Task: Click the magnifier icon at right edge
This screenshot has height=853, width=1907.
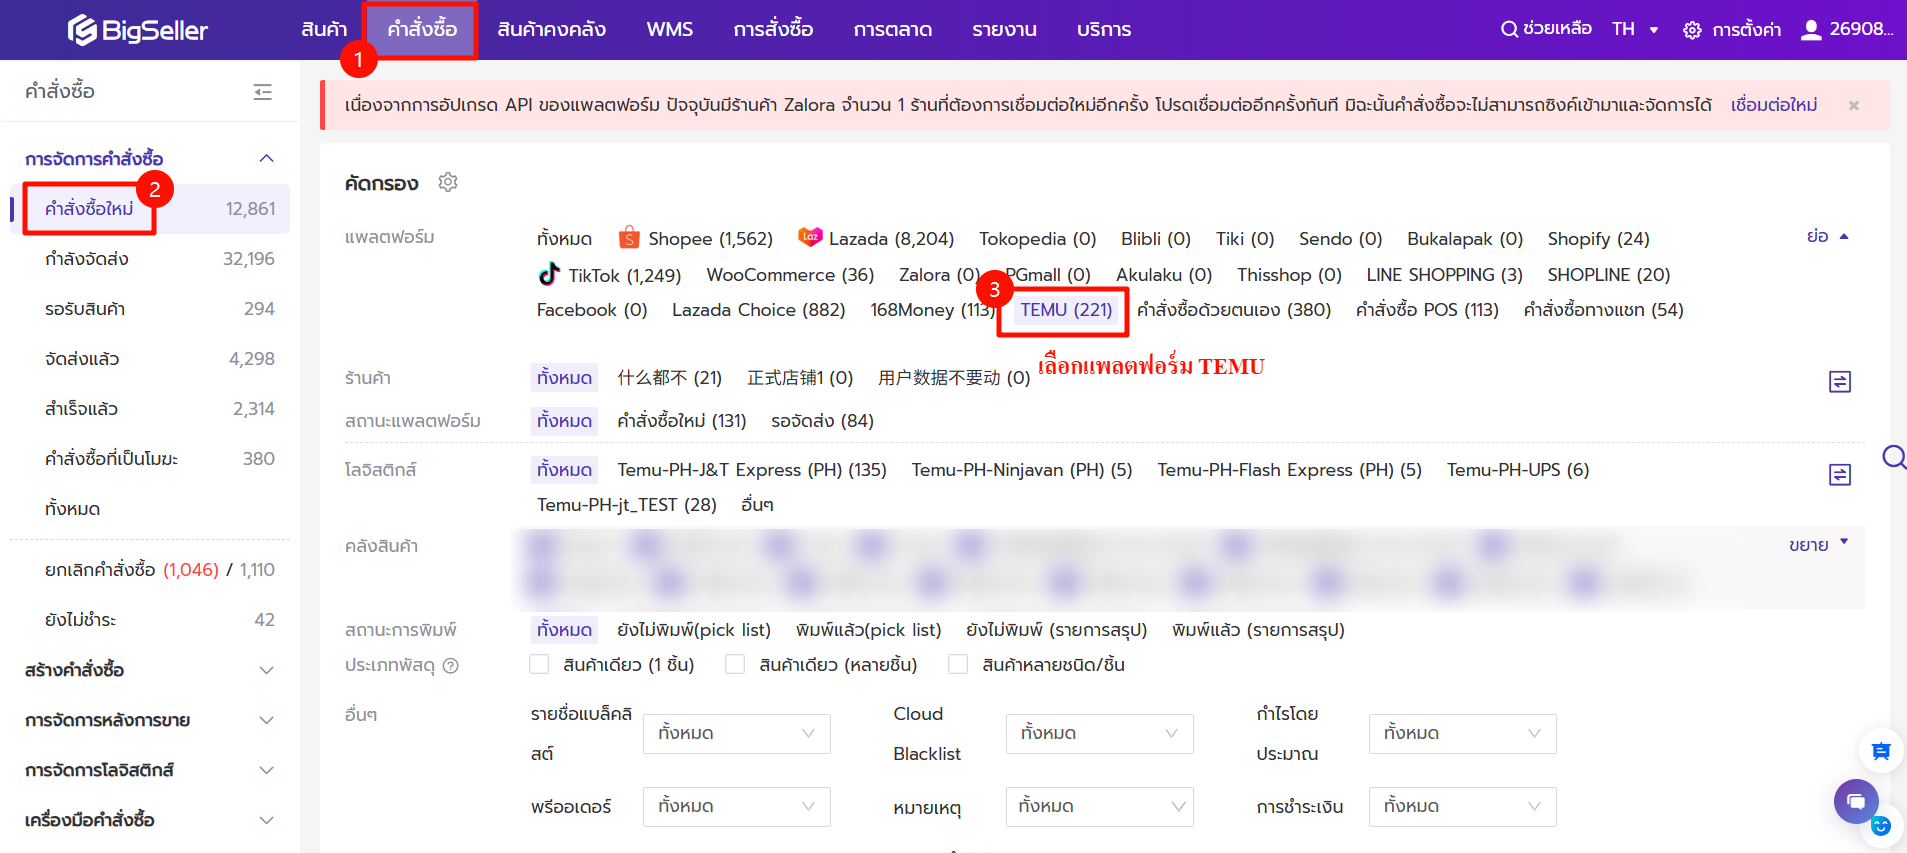Action: 1894,458
